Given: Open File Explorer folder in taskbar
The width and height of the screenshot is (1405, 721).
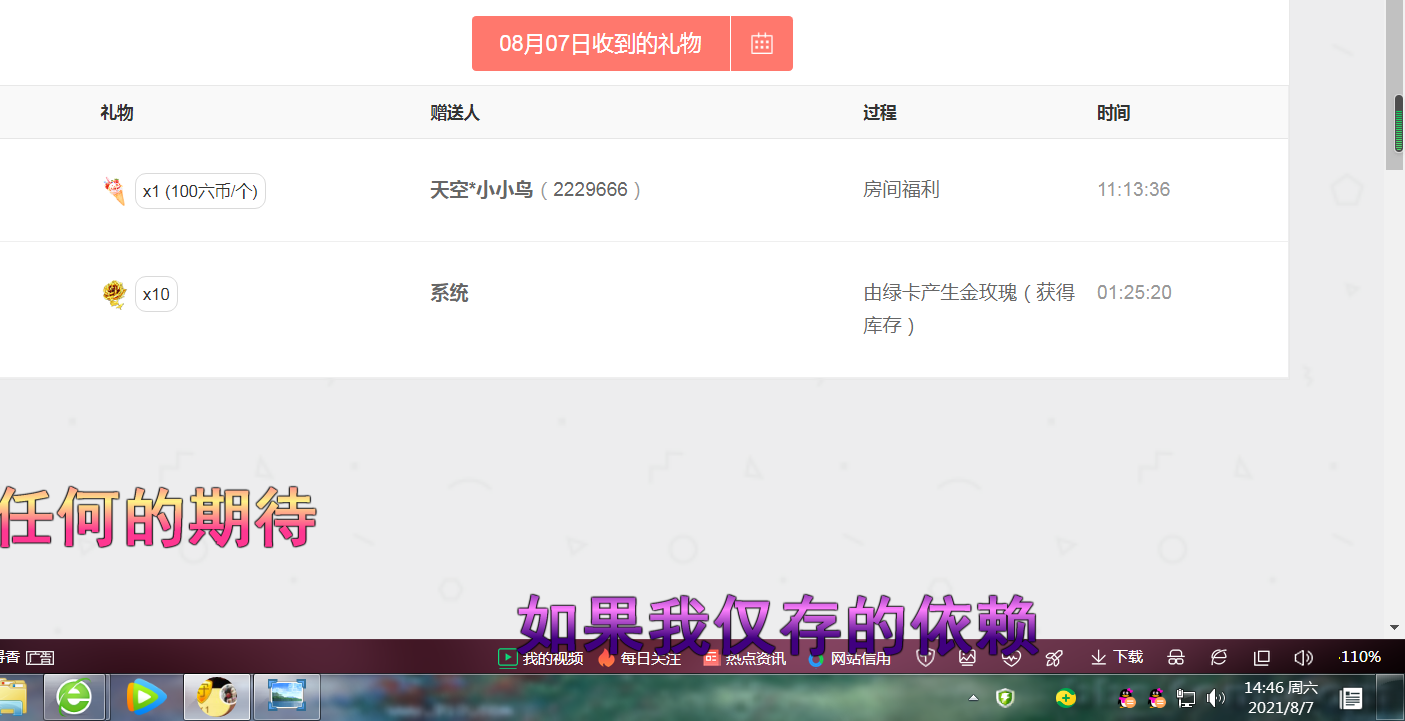Looking at the screenshot, I should (13, 697).
